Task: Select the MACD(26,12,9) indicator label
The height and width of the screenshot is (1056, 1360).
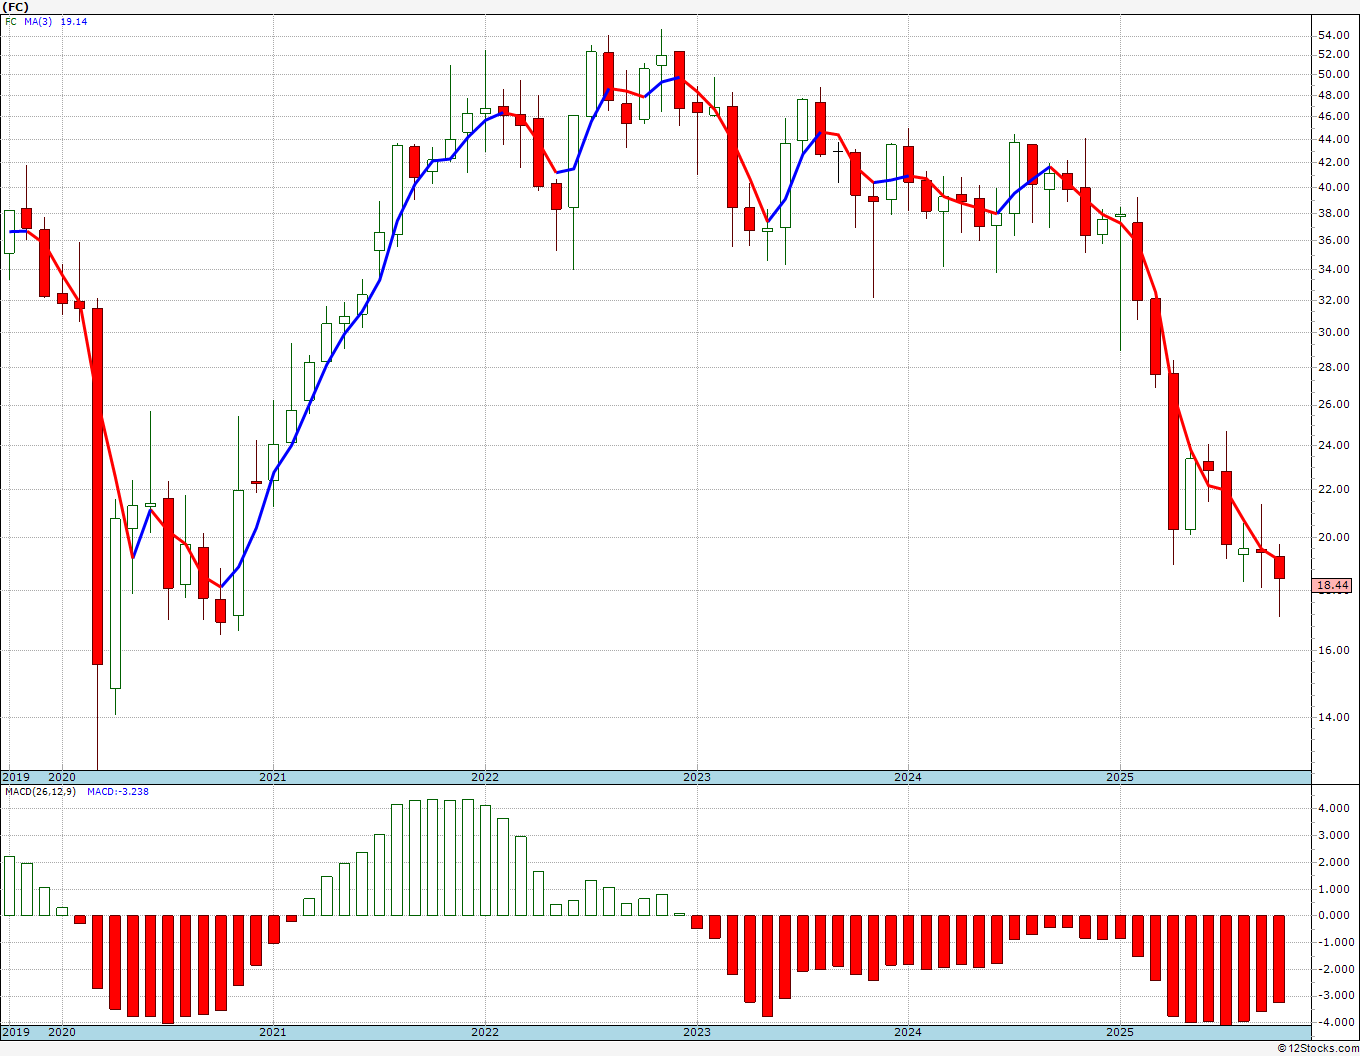Action: click(41, 791)
